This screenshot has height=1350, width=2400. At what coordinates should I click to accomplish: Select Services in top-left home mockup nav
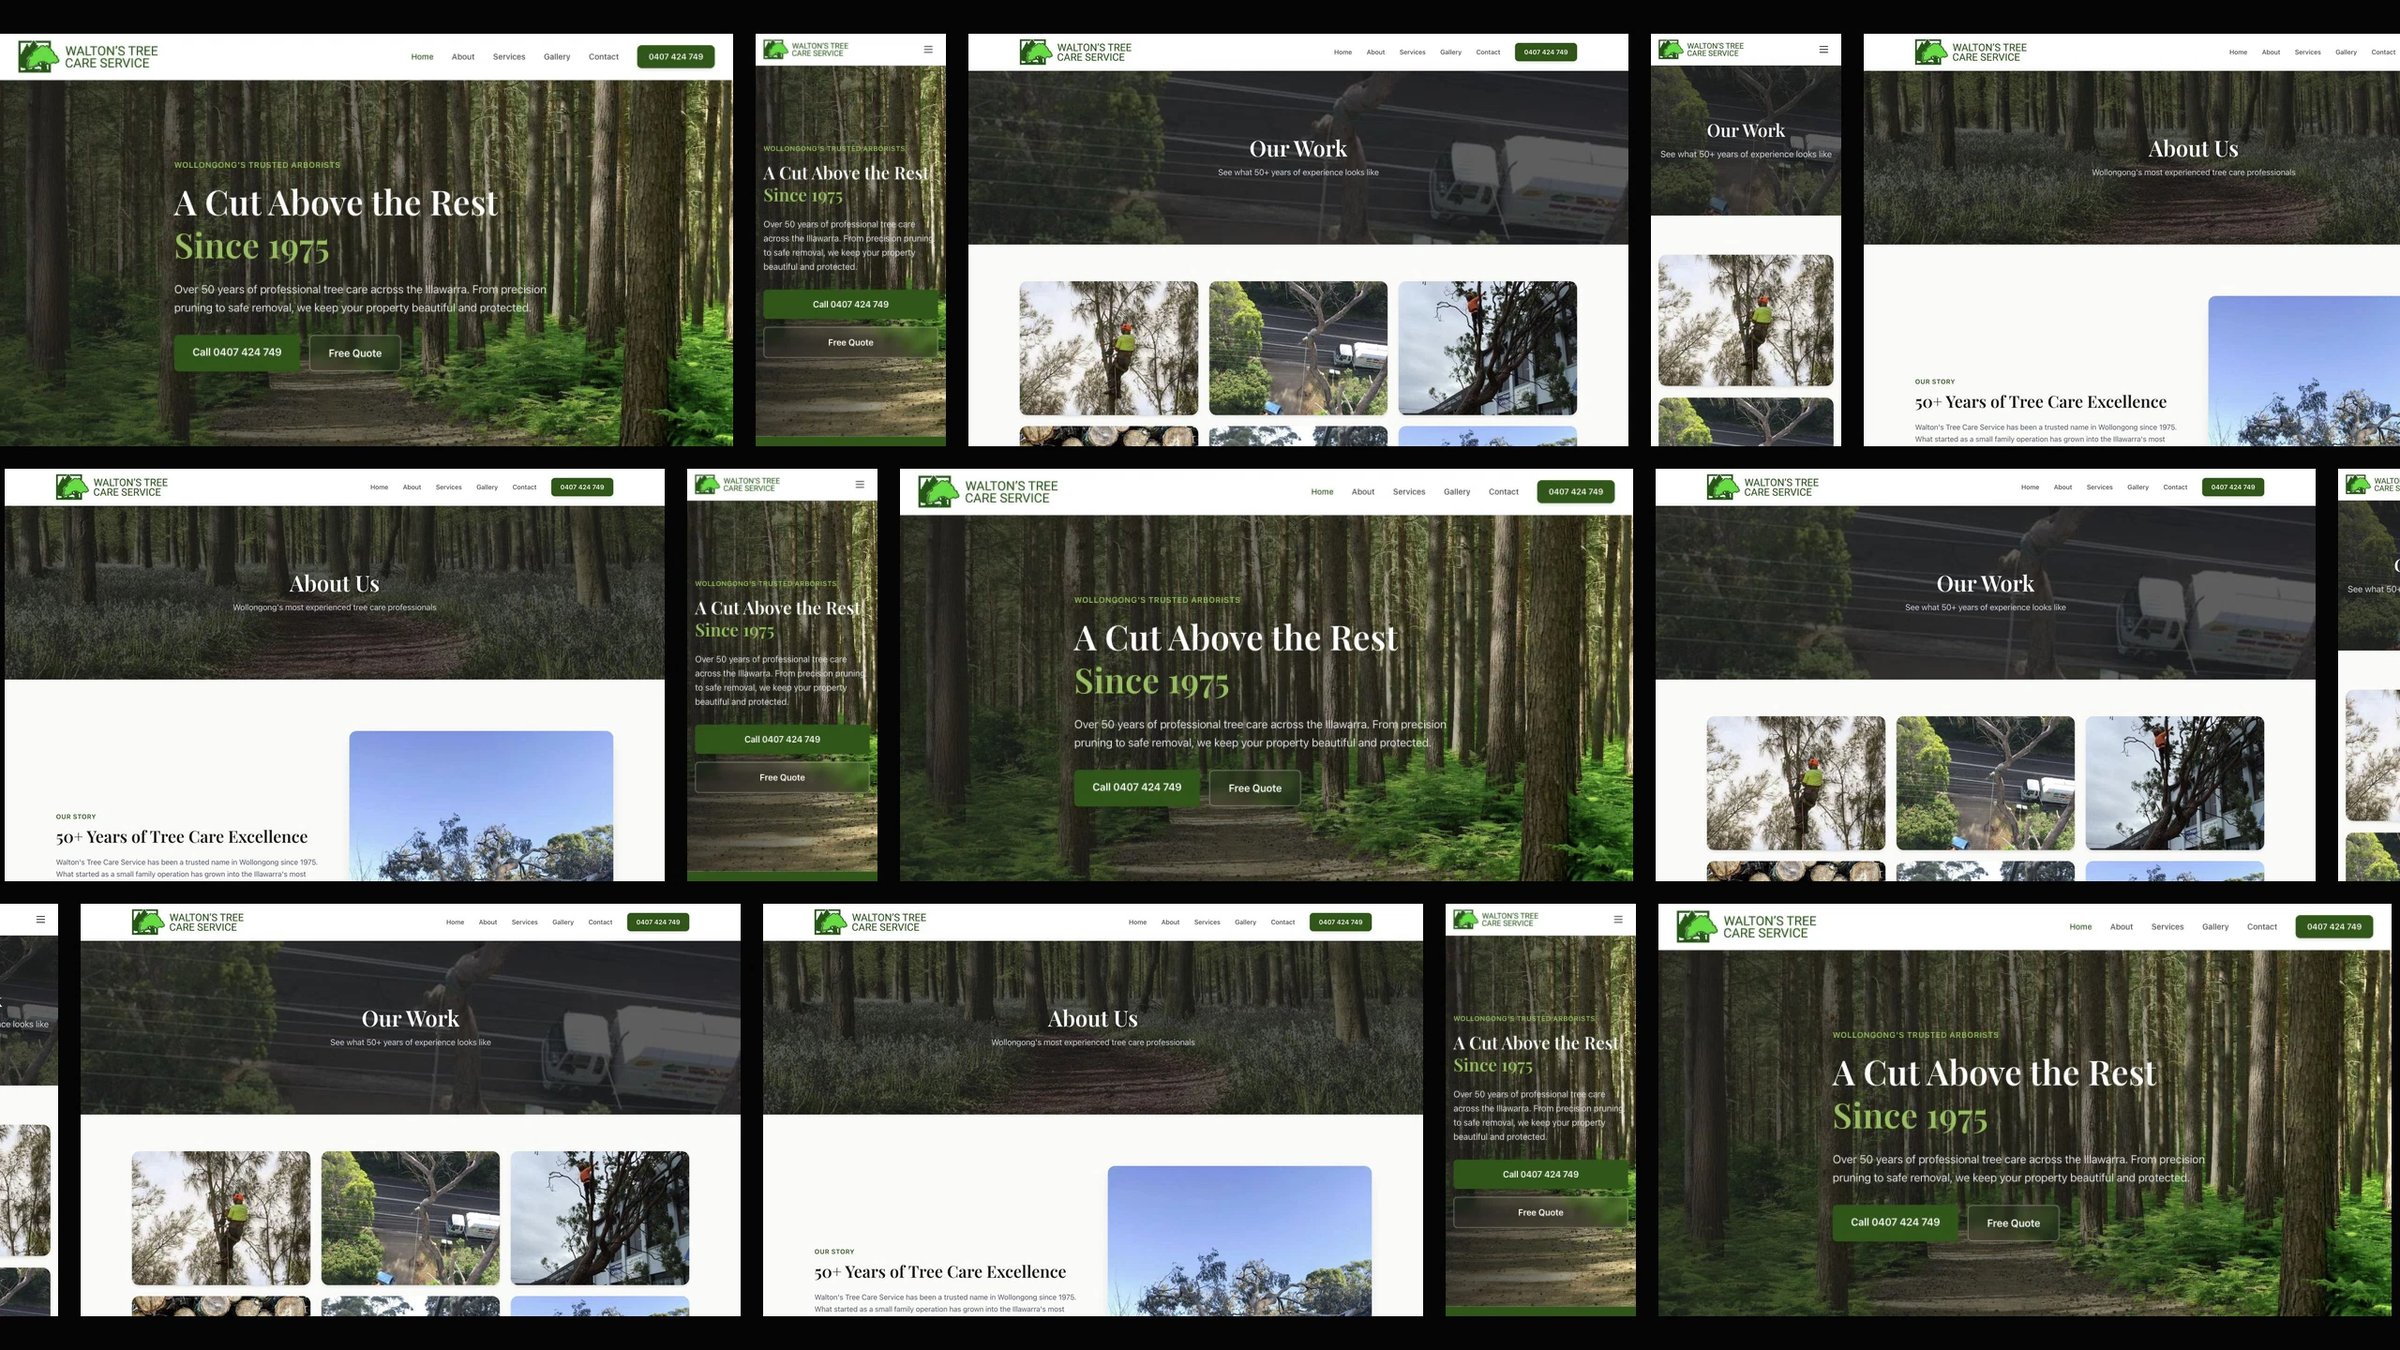coord(509,57)
